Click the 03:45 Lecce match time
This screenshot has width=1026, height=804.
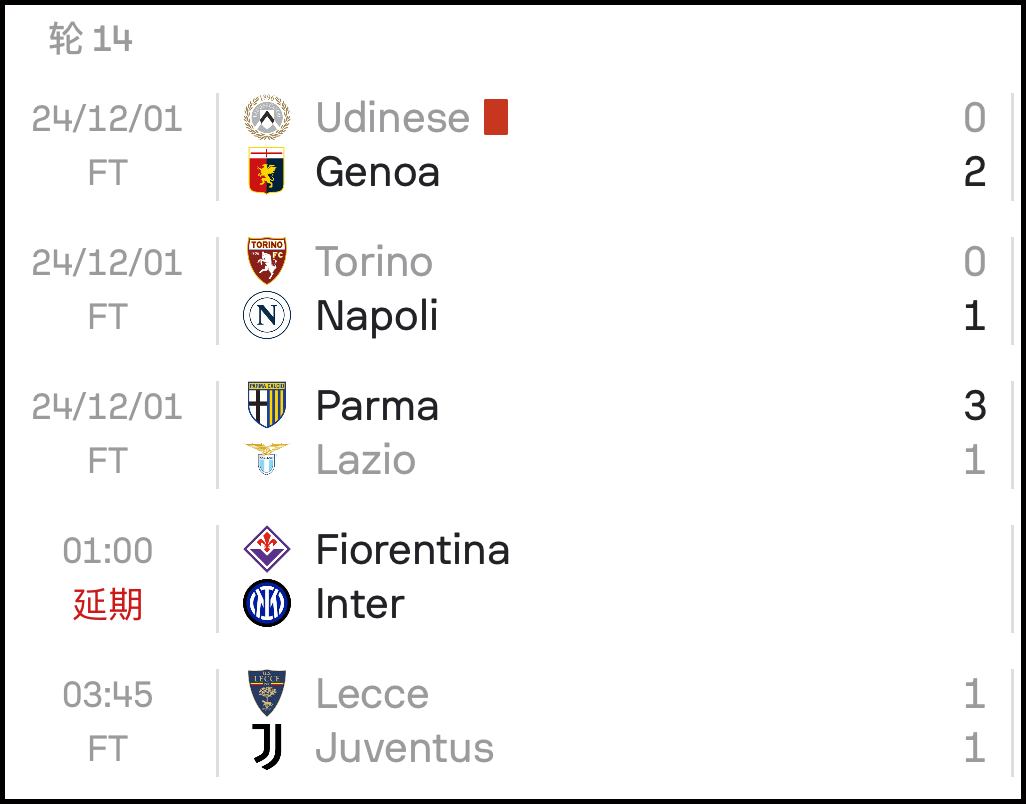107,694
